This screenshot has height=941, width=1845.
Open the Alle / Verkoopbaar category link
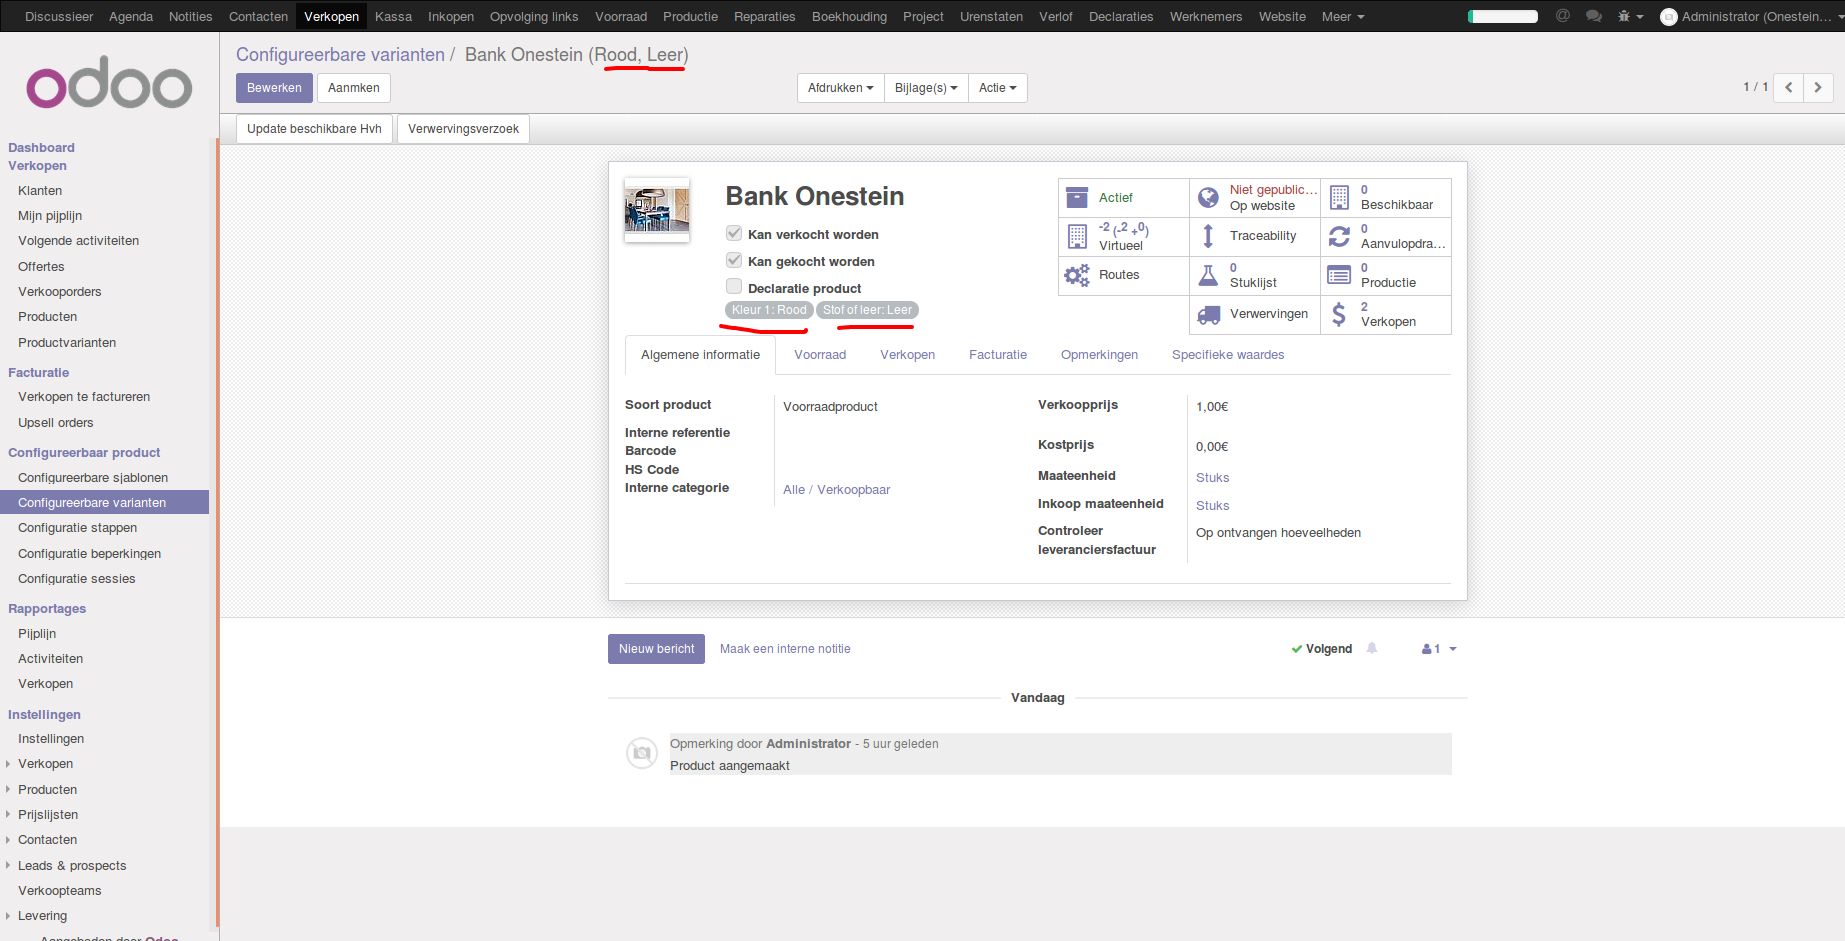click(x=836, y=489)
